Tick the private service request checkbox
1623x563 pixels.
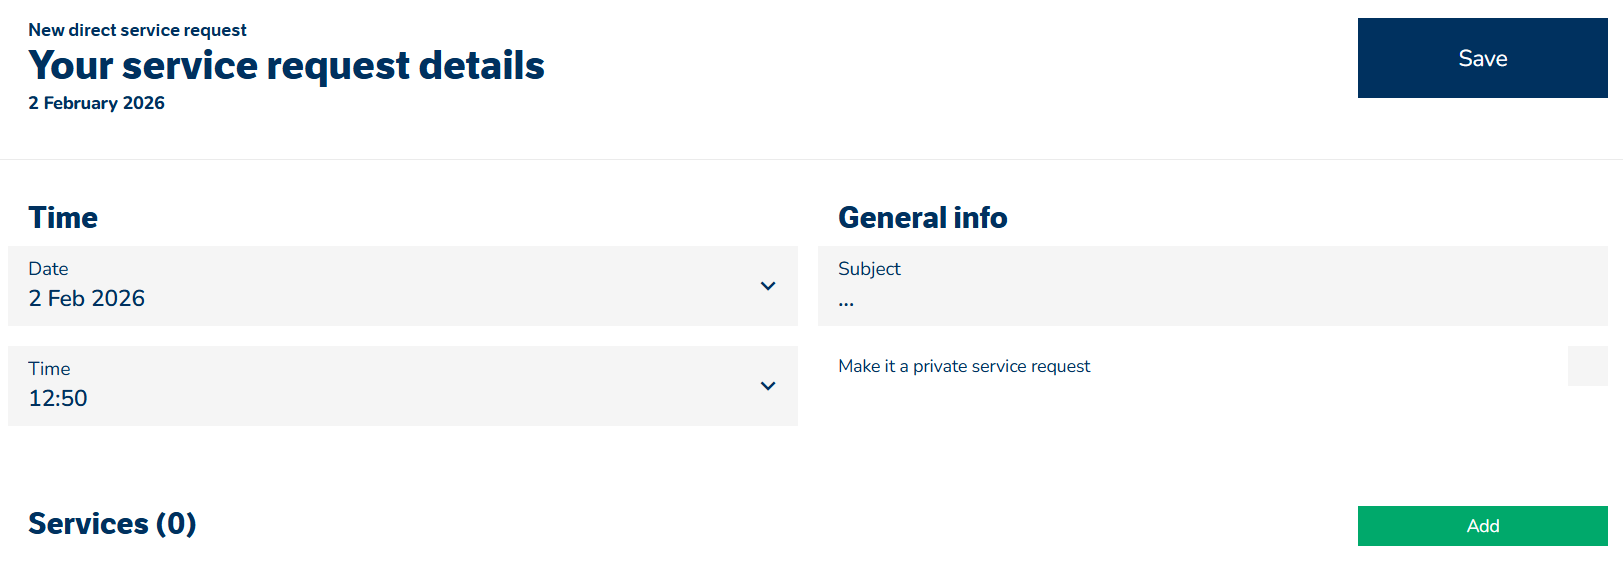click(1587, 366)
